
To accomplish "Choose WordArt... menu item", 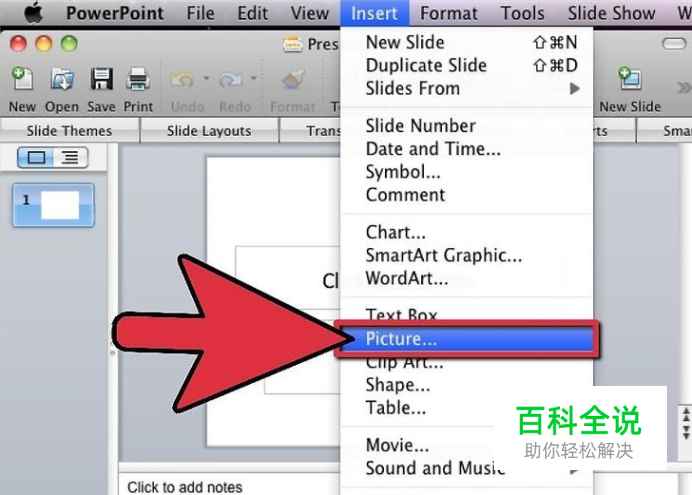I will pyautogui.click(x=467, y=278).
